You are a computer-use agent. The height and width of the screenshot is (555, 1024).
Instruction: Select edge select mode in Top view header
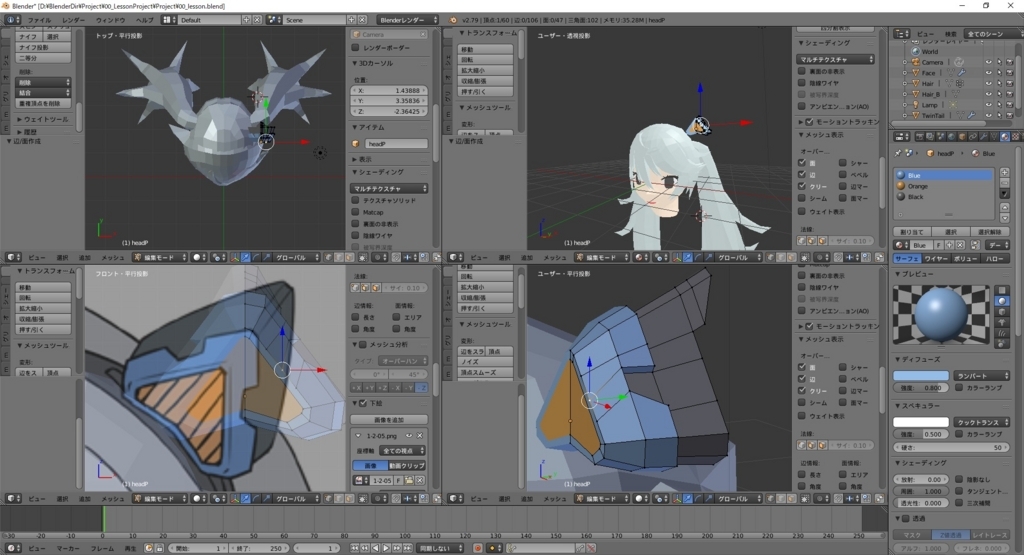[338, 257]
